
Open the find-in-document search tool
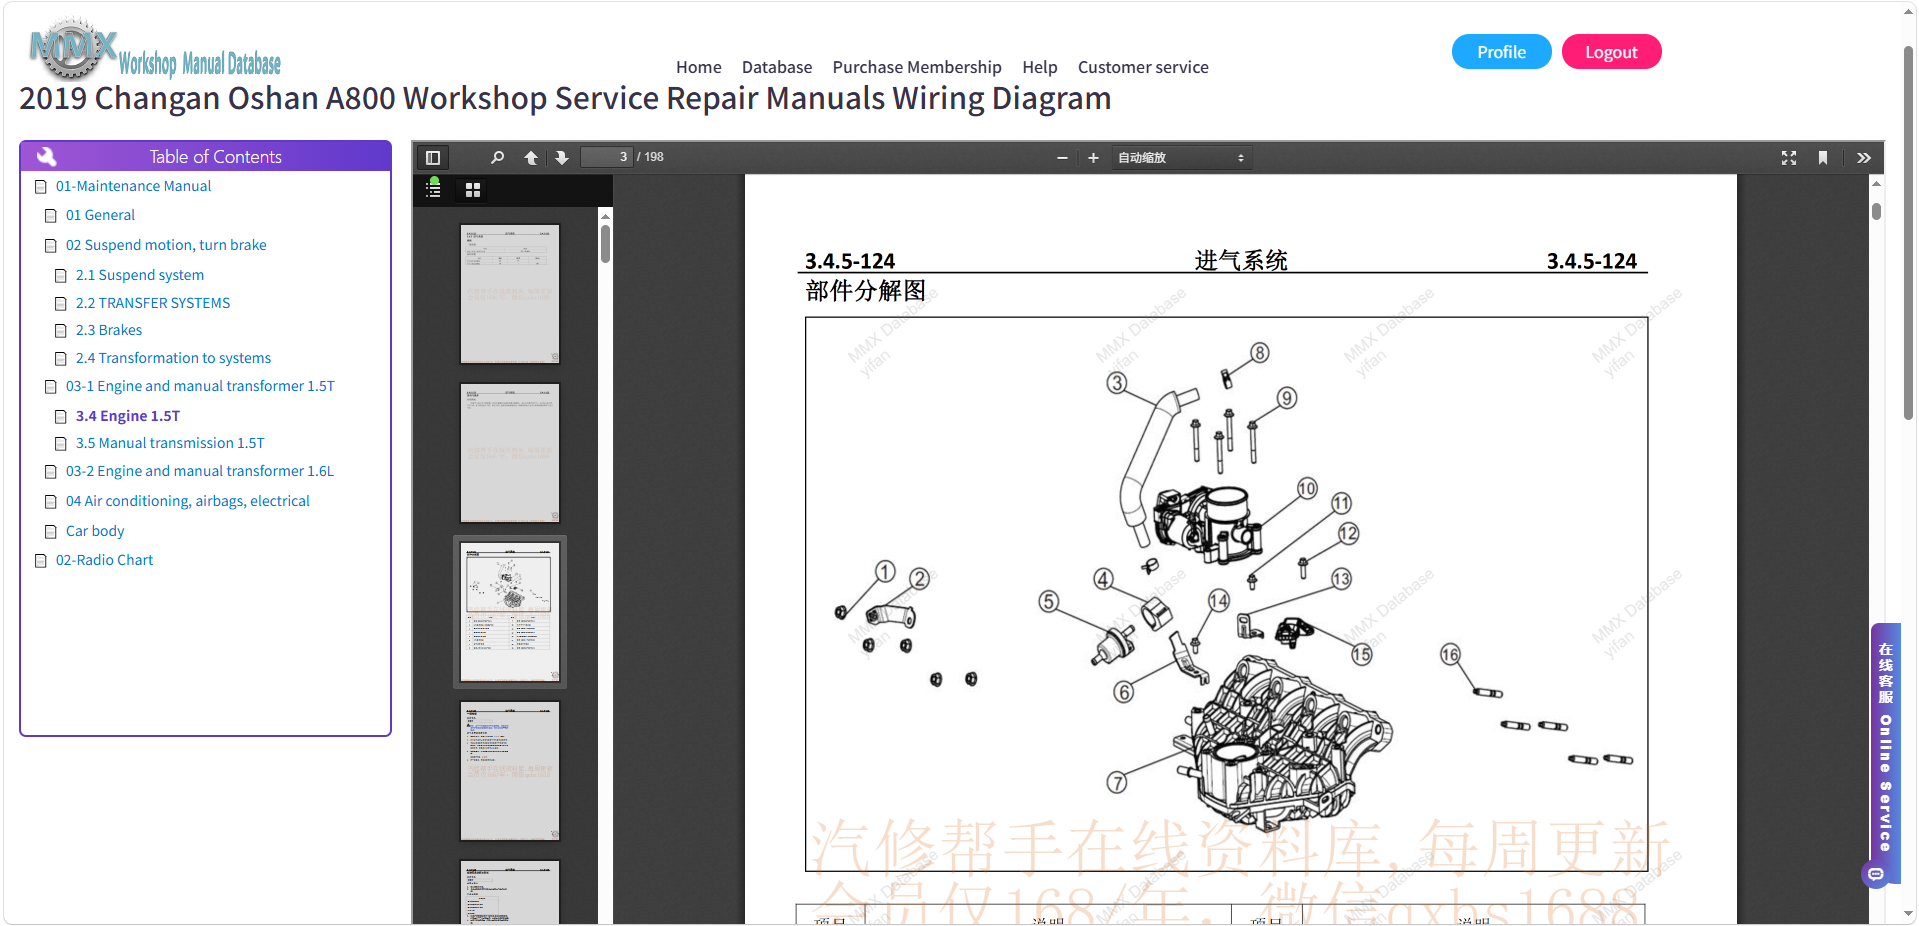pyautogui.click(x=497, y=157)
